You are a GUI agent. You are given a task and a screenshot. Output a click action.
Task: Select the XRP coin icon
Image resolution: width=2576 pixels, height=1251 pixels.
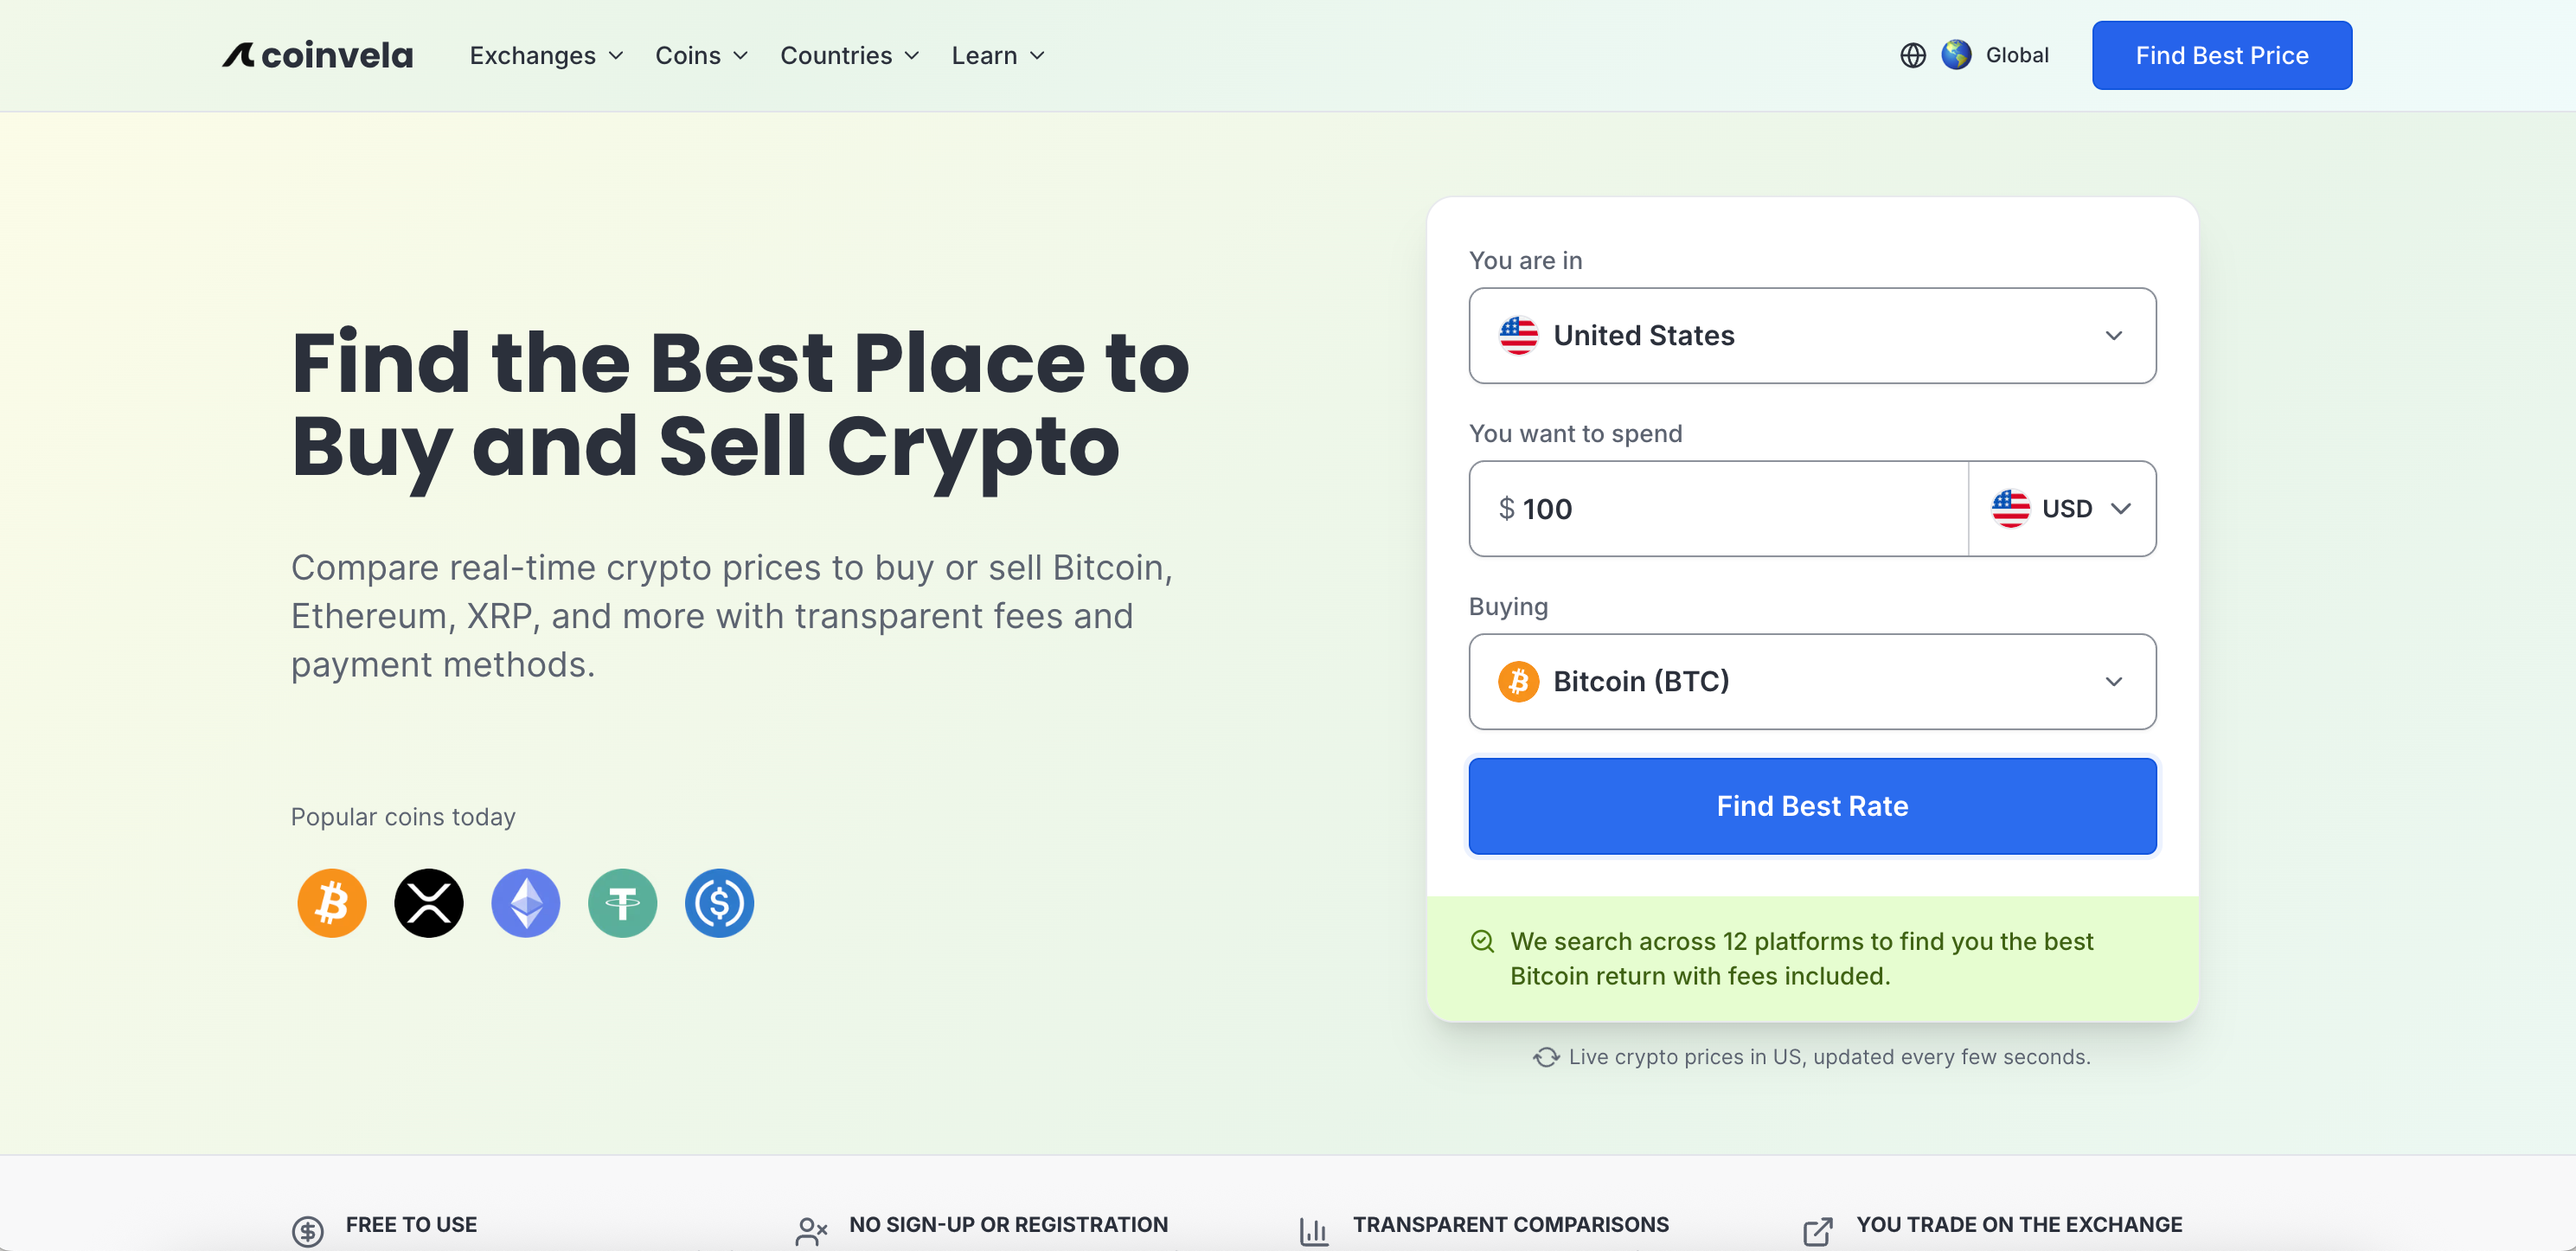pyautogui.click(x=429, y=903)
